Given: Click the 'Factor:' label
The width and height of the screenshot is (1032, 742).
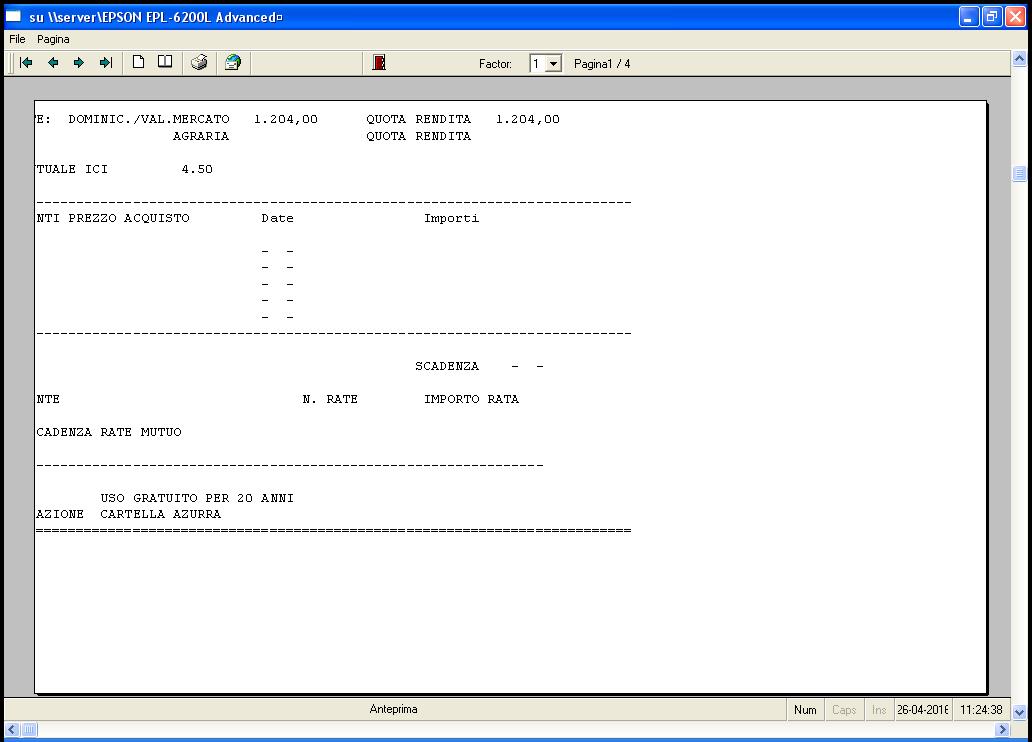Looking at the screenshot, I should 495,64.
